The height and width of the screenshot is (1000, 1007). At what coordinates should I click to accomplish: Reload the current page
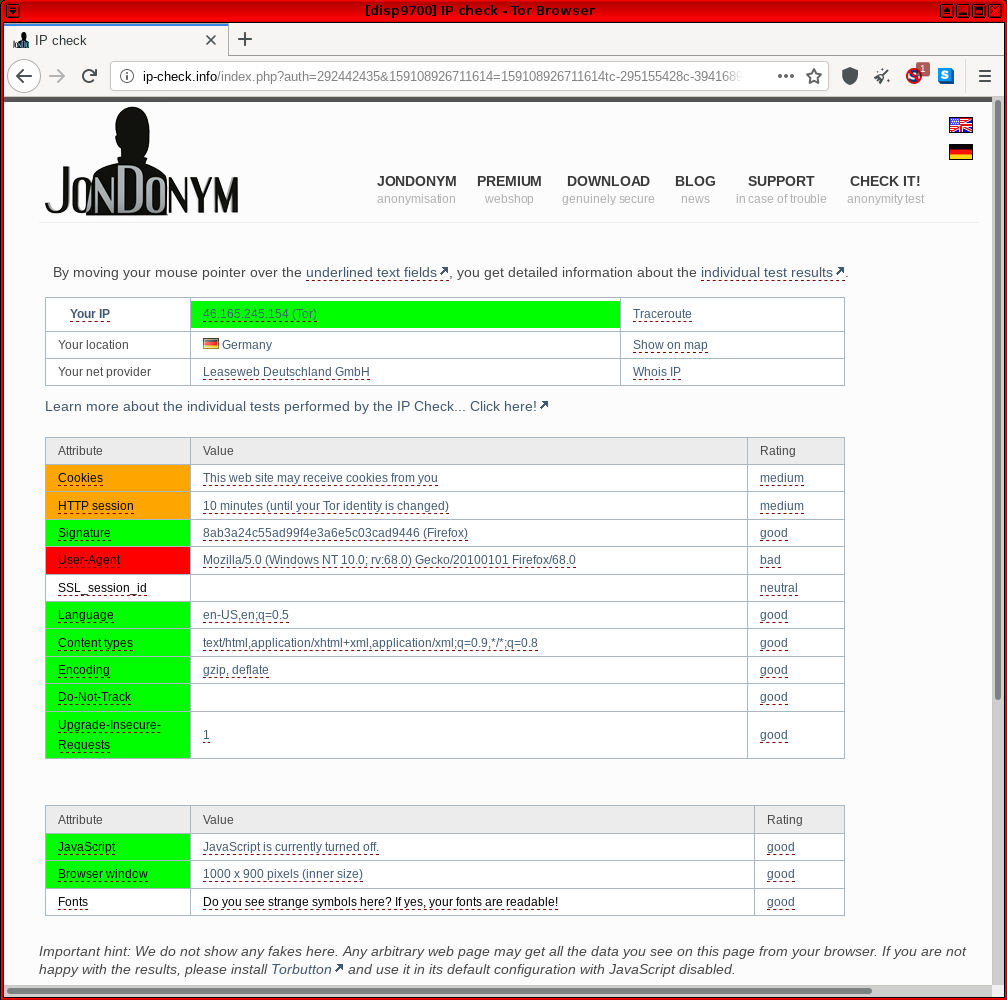point(89,76)
